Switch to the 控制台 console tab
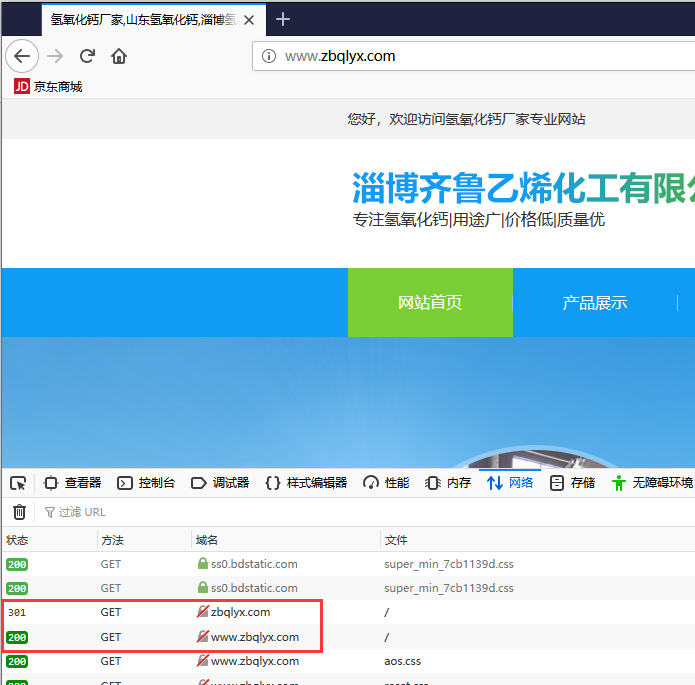The height and width of the screenshot is (685, 695). (146, 483)
